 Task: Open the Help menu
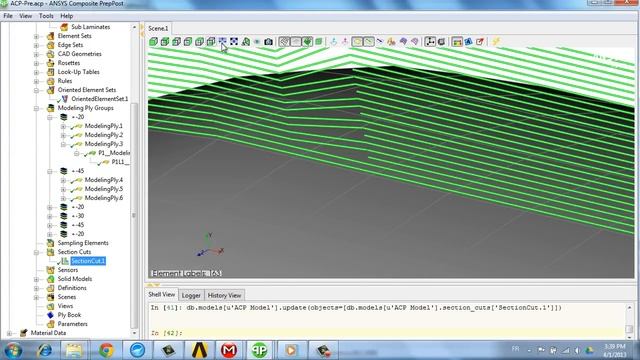67,16
